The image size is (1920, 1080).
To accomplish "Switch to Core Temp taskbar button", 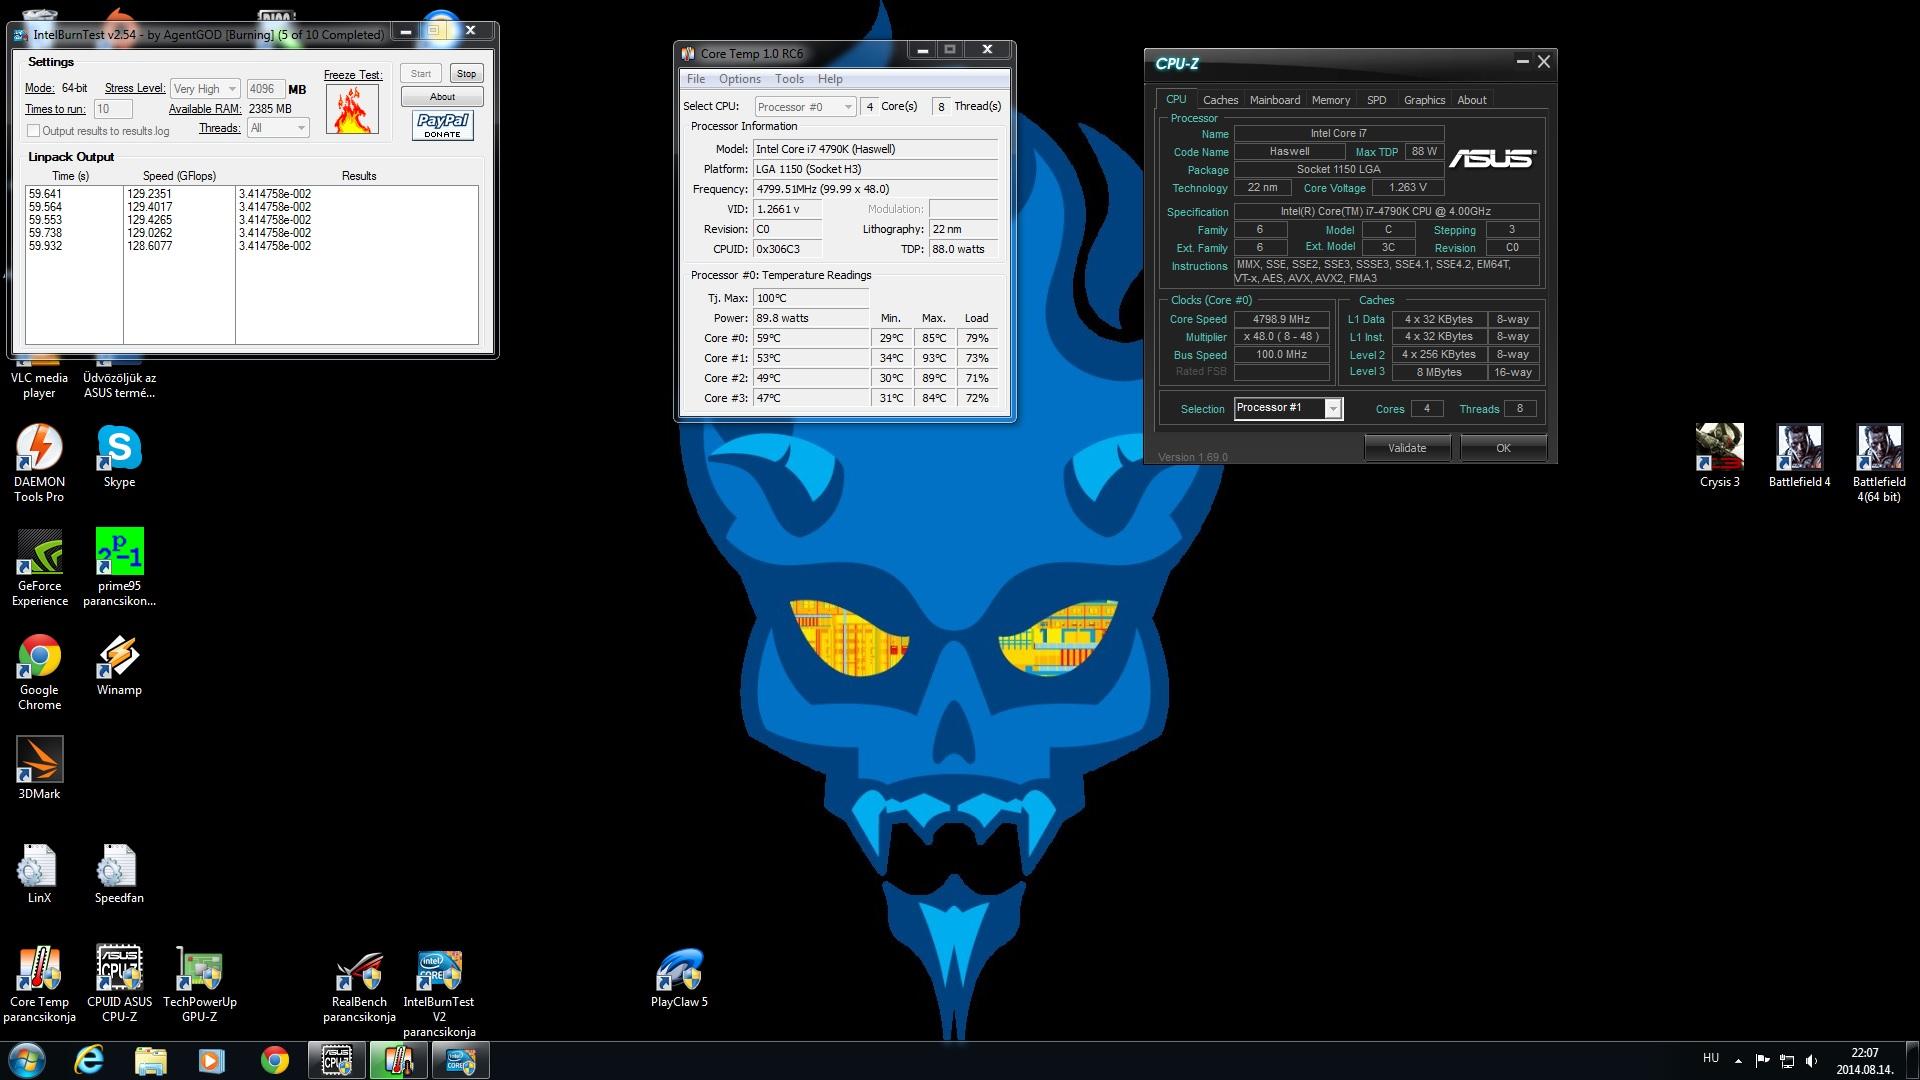I will (398, 1060).
